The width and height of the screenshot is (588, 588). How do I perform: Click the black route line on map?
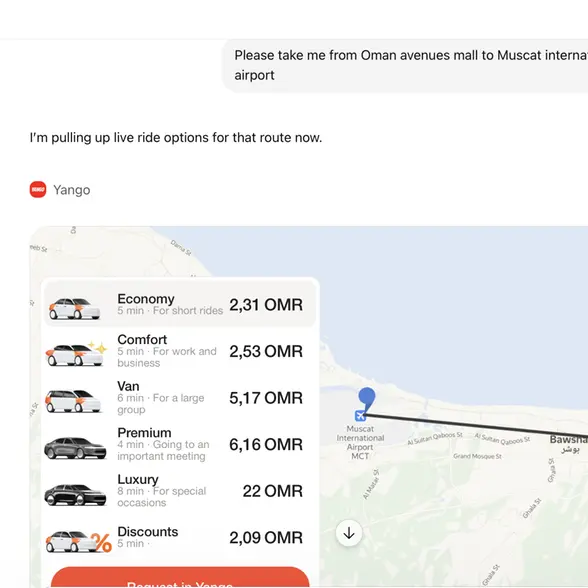click(x=476, y=426)
